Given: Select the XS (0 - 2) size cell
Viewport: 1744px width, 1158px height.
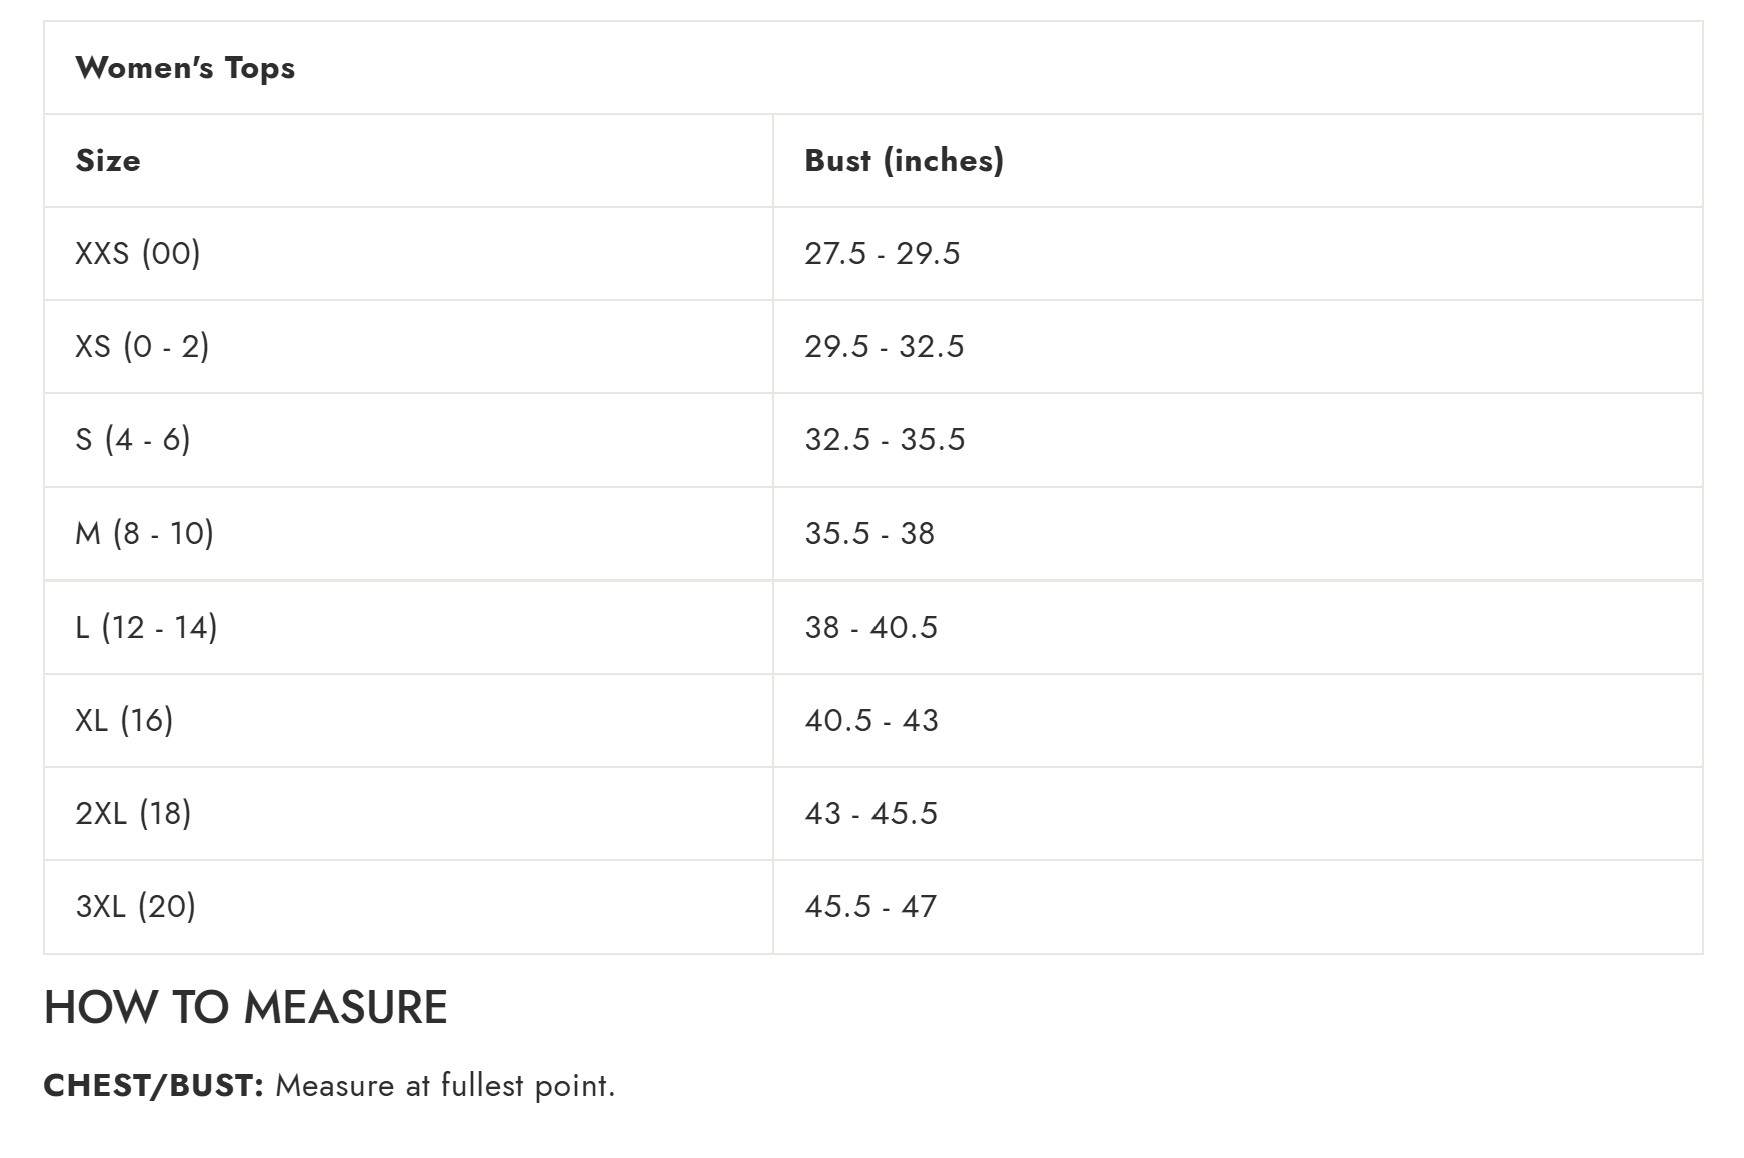Looking at the screenshot, I should click(142, 347).
